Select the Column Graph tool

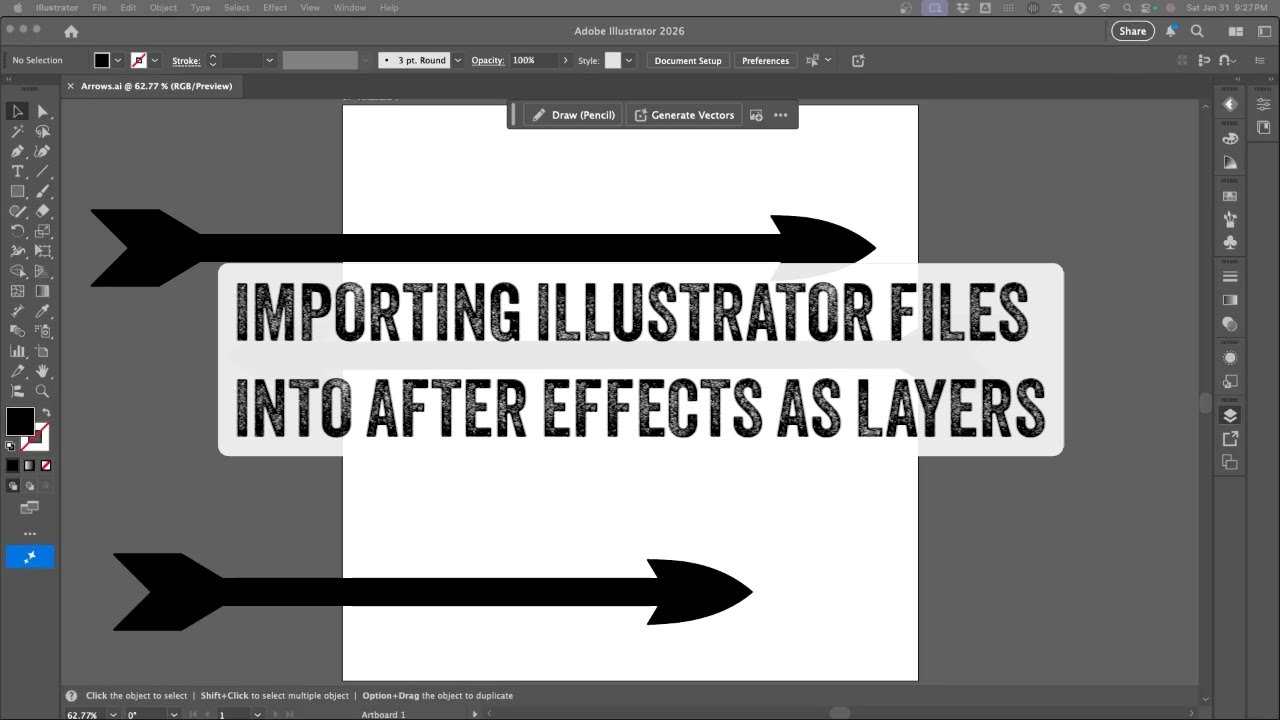click(x=17, y=351)
